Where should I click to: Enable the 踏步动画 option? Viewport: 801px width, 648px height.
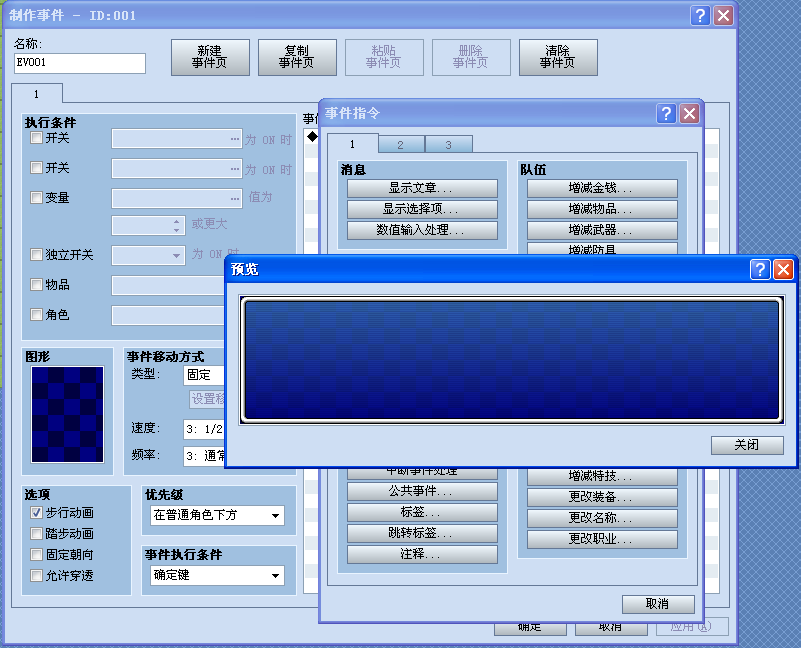(36, 534)
